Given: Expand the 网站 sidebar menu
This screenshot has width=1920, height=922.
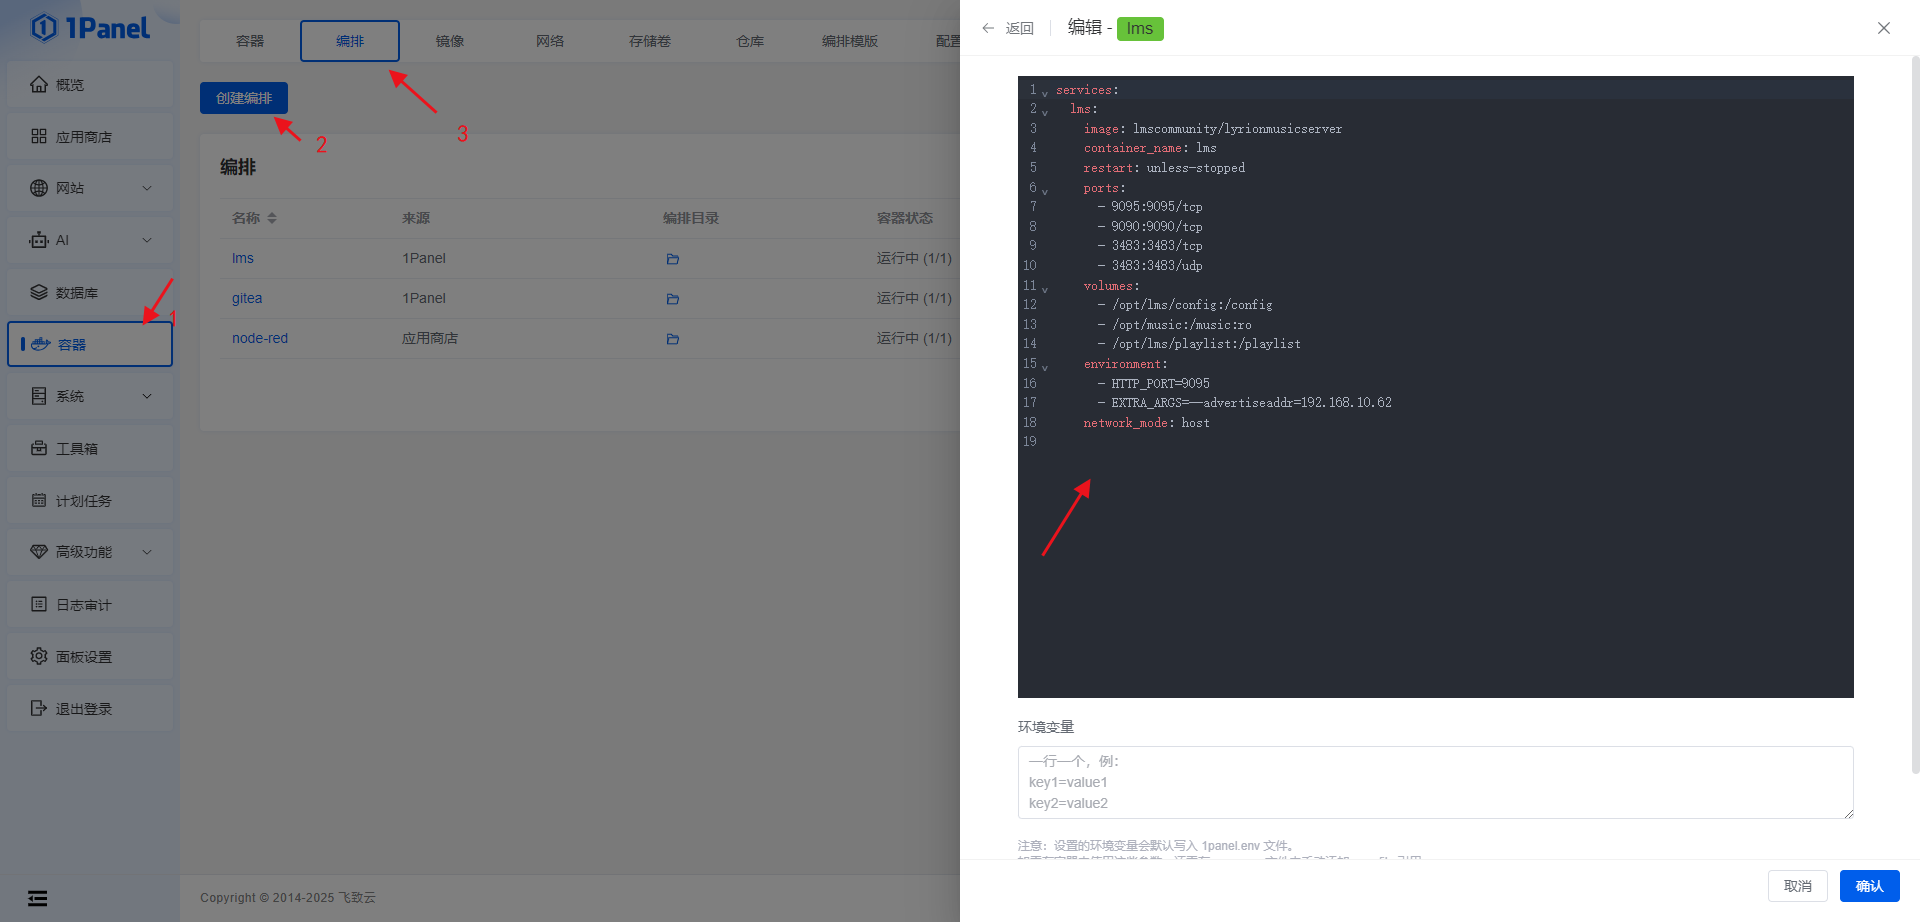Looking at the screenshot, I should coord(89,188).
